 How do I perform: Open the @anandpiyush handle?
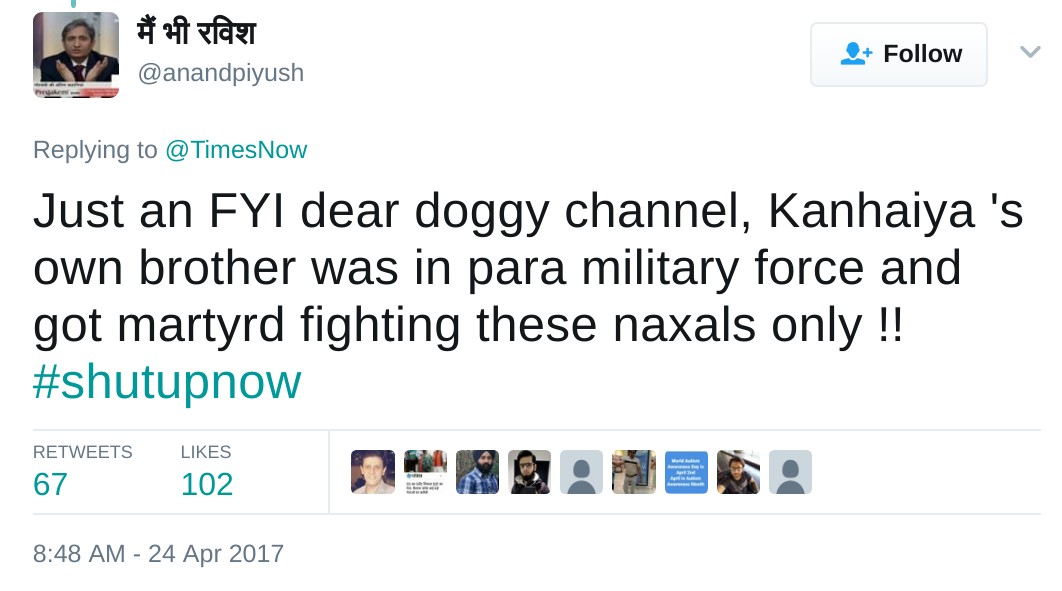pyautogui.click(x=221, y=73)
